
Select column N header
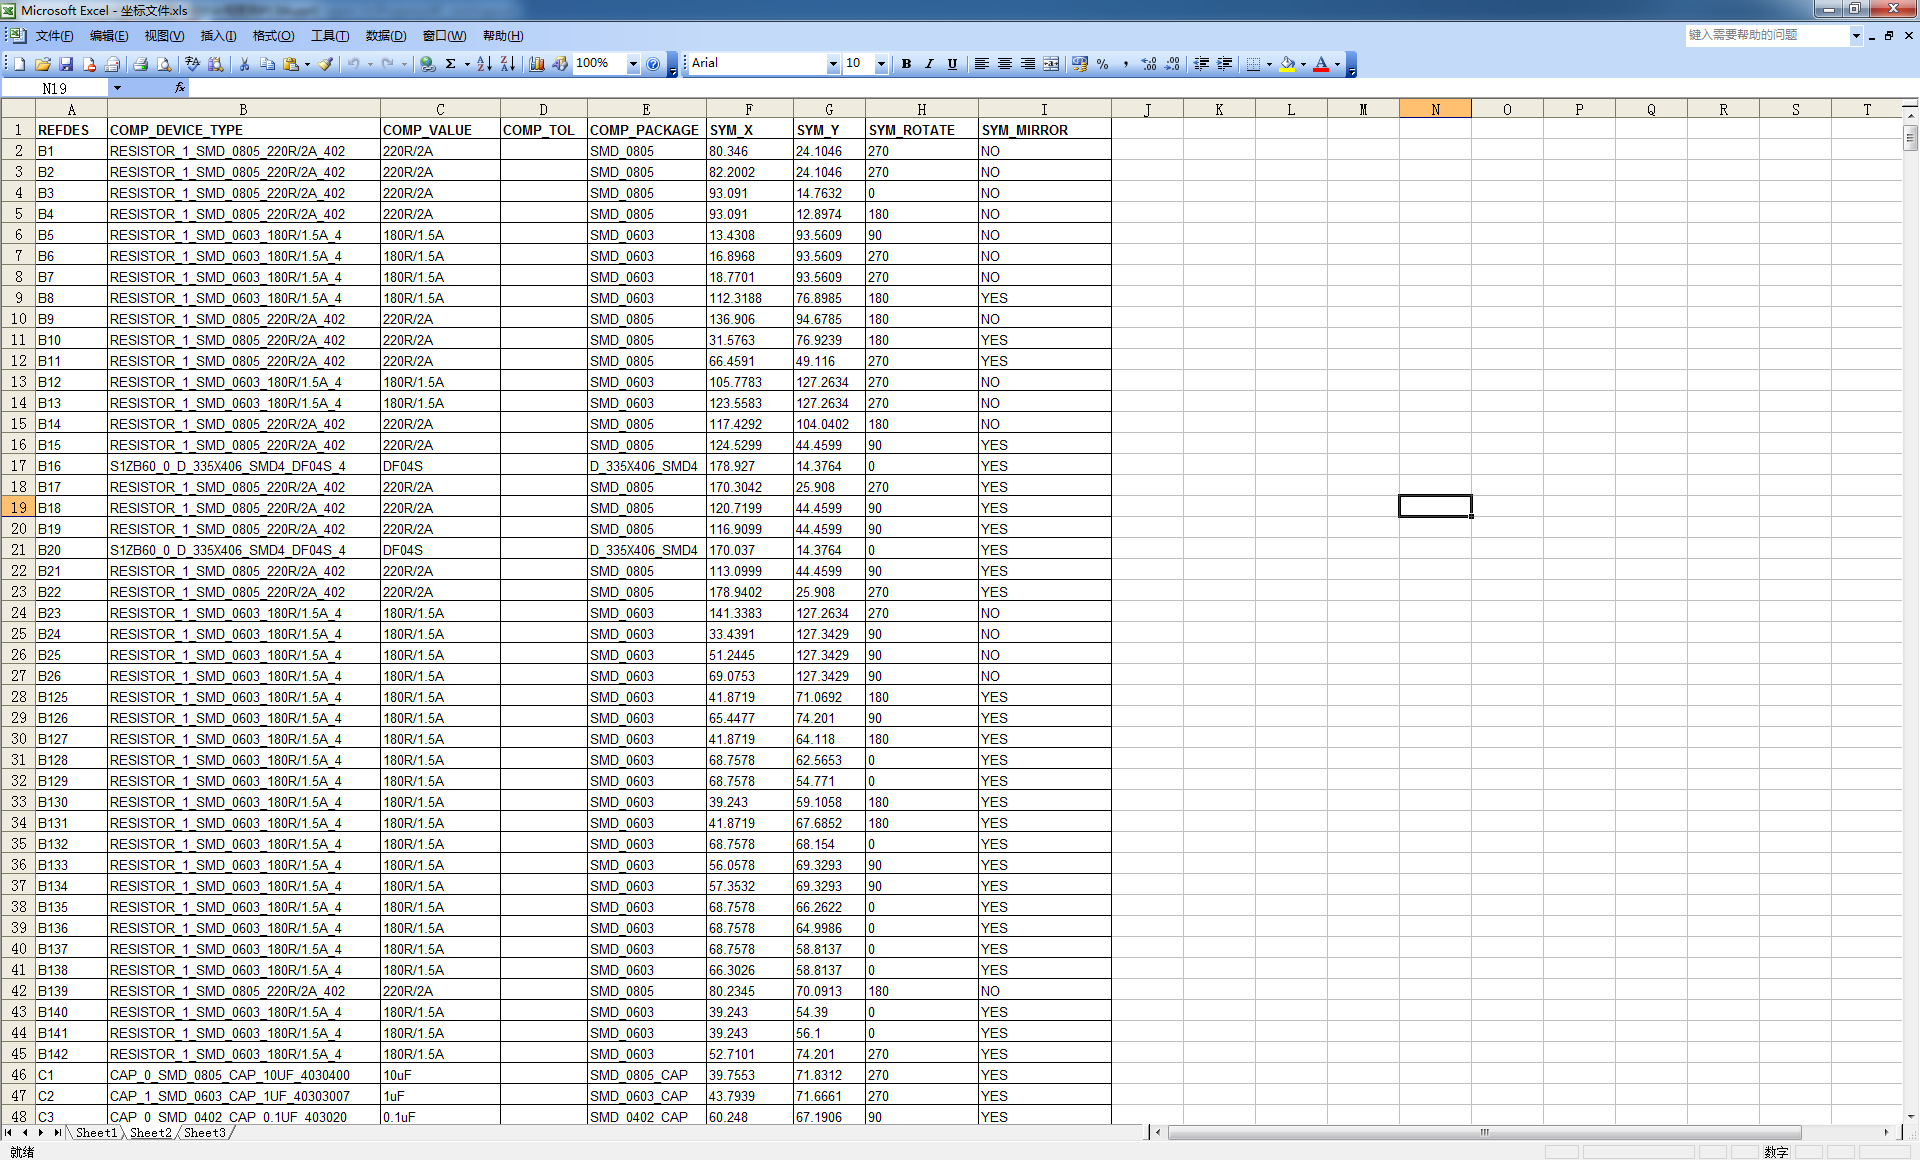coord(1435,109)
